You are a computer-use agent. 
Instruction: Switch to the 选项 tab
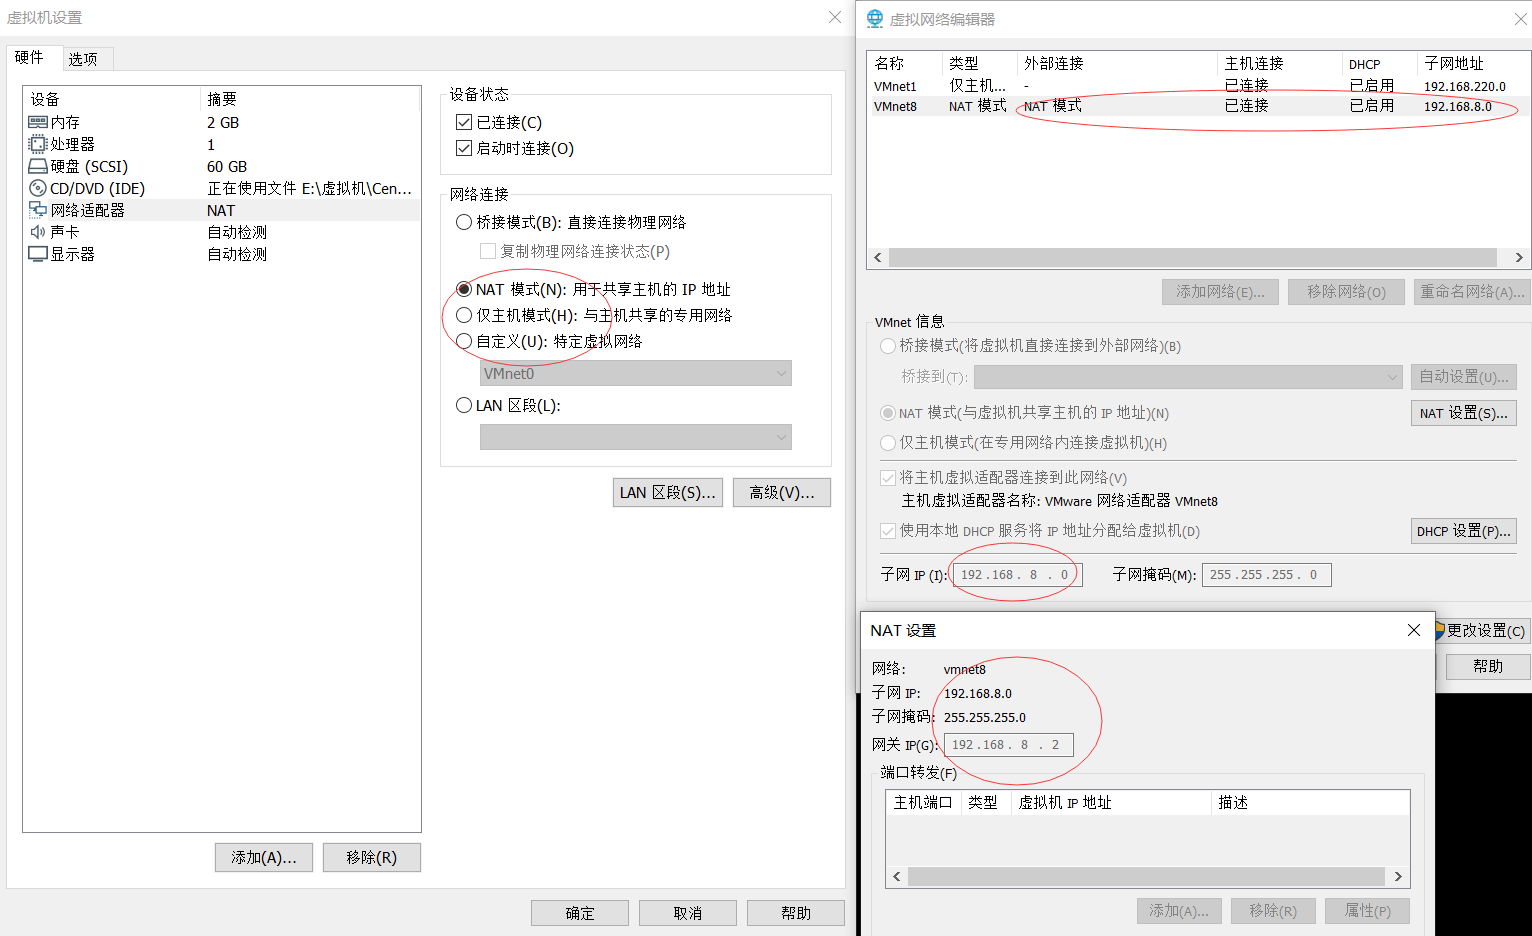click(86, 58)
